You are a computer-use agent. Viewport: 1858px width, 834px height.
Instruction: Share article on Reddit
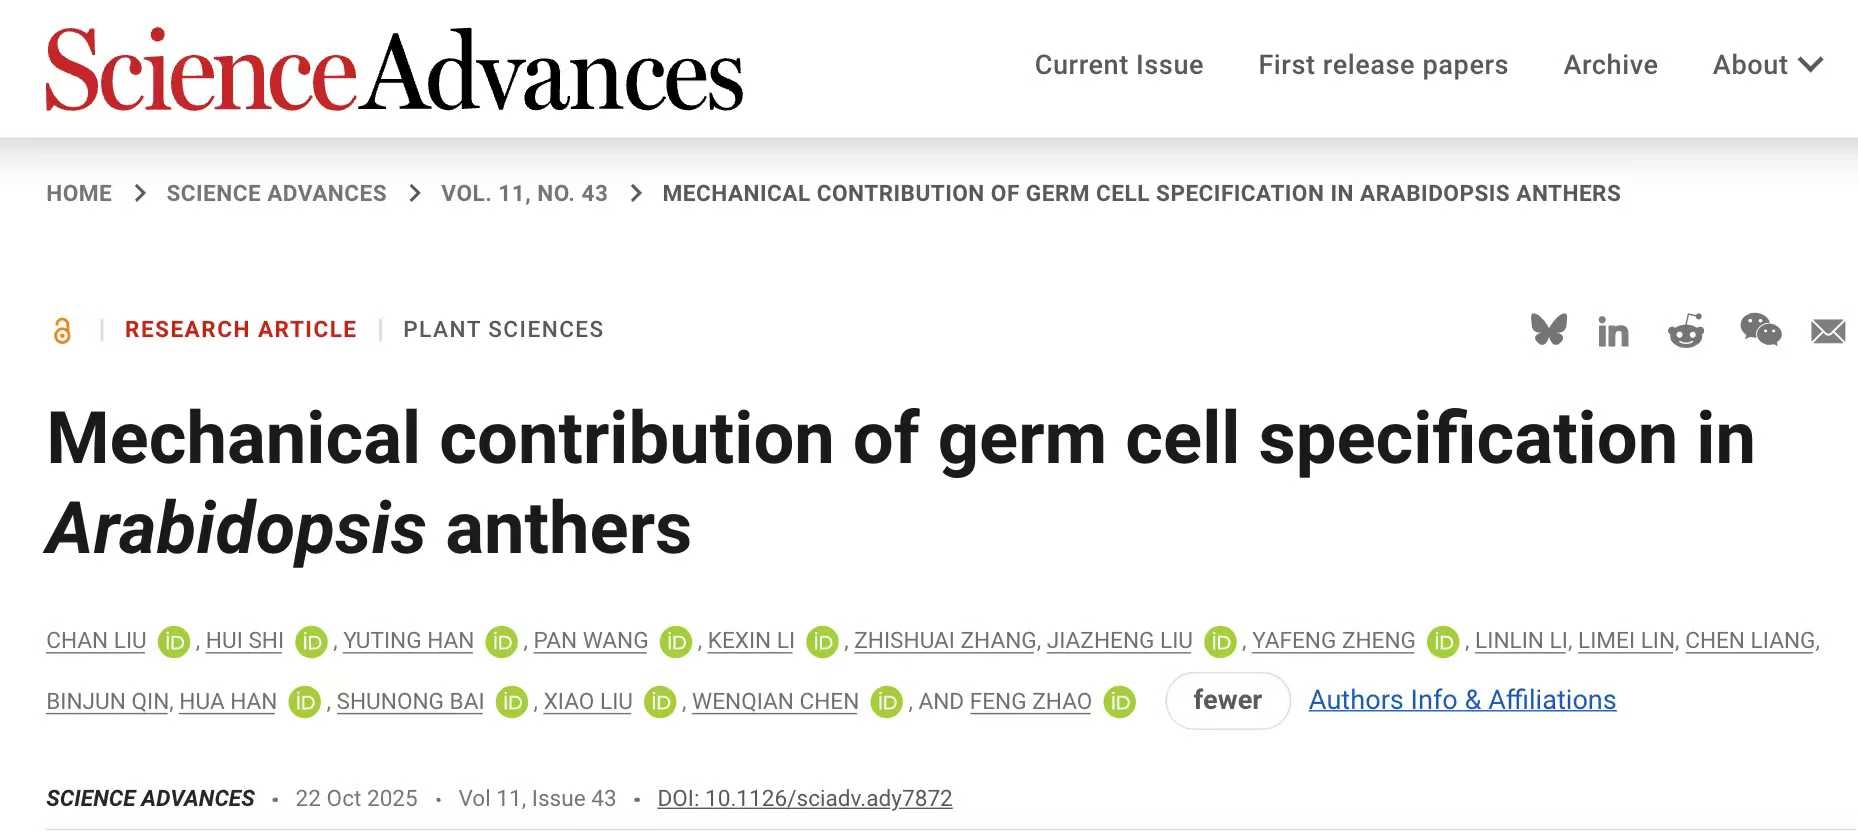pos(1686,331)
